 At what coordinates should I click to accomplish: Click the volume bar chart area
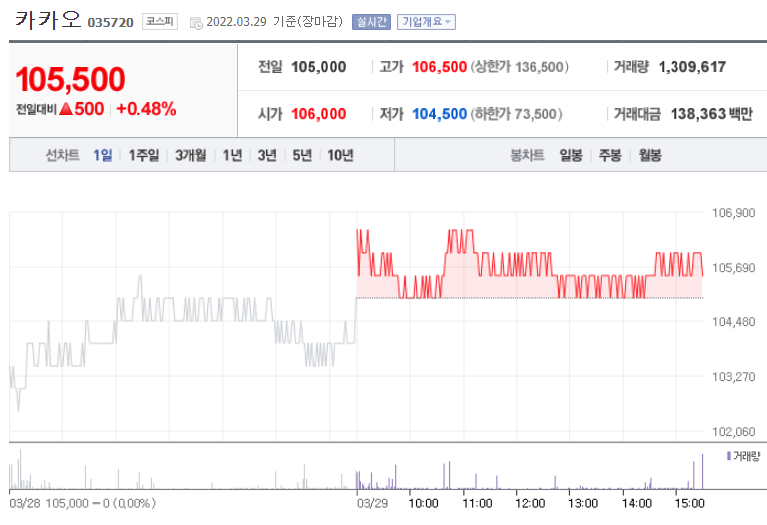point(356,470)
